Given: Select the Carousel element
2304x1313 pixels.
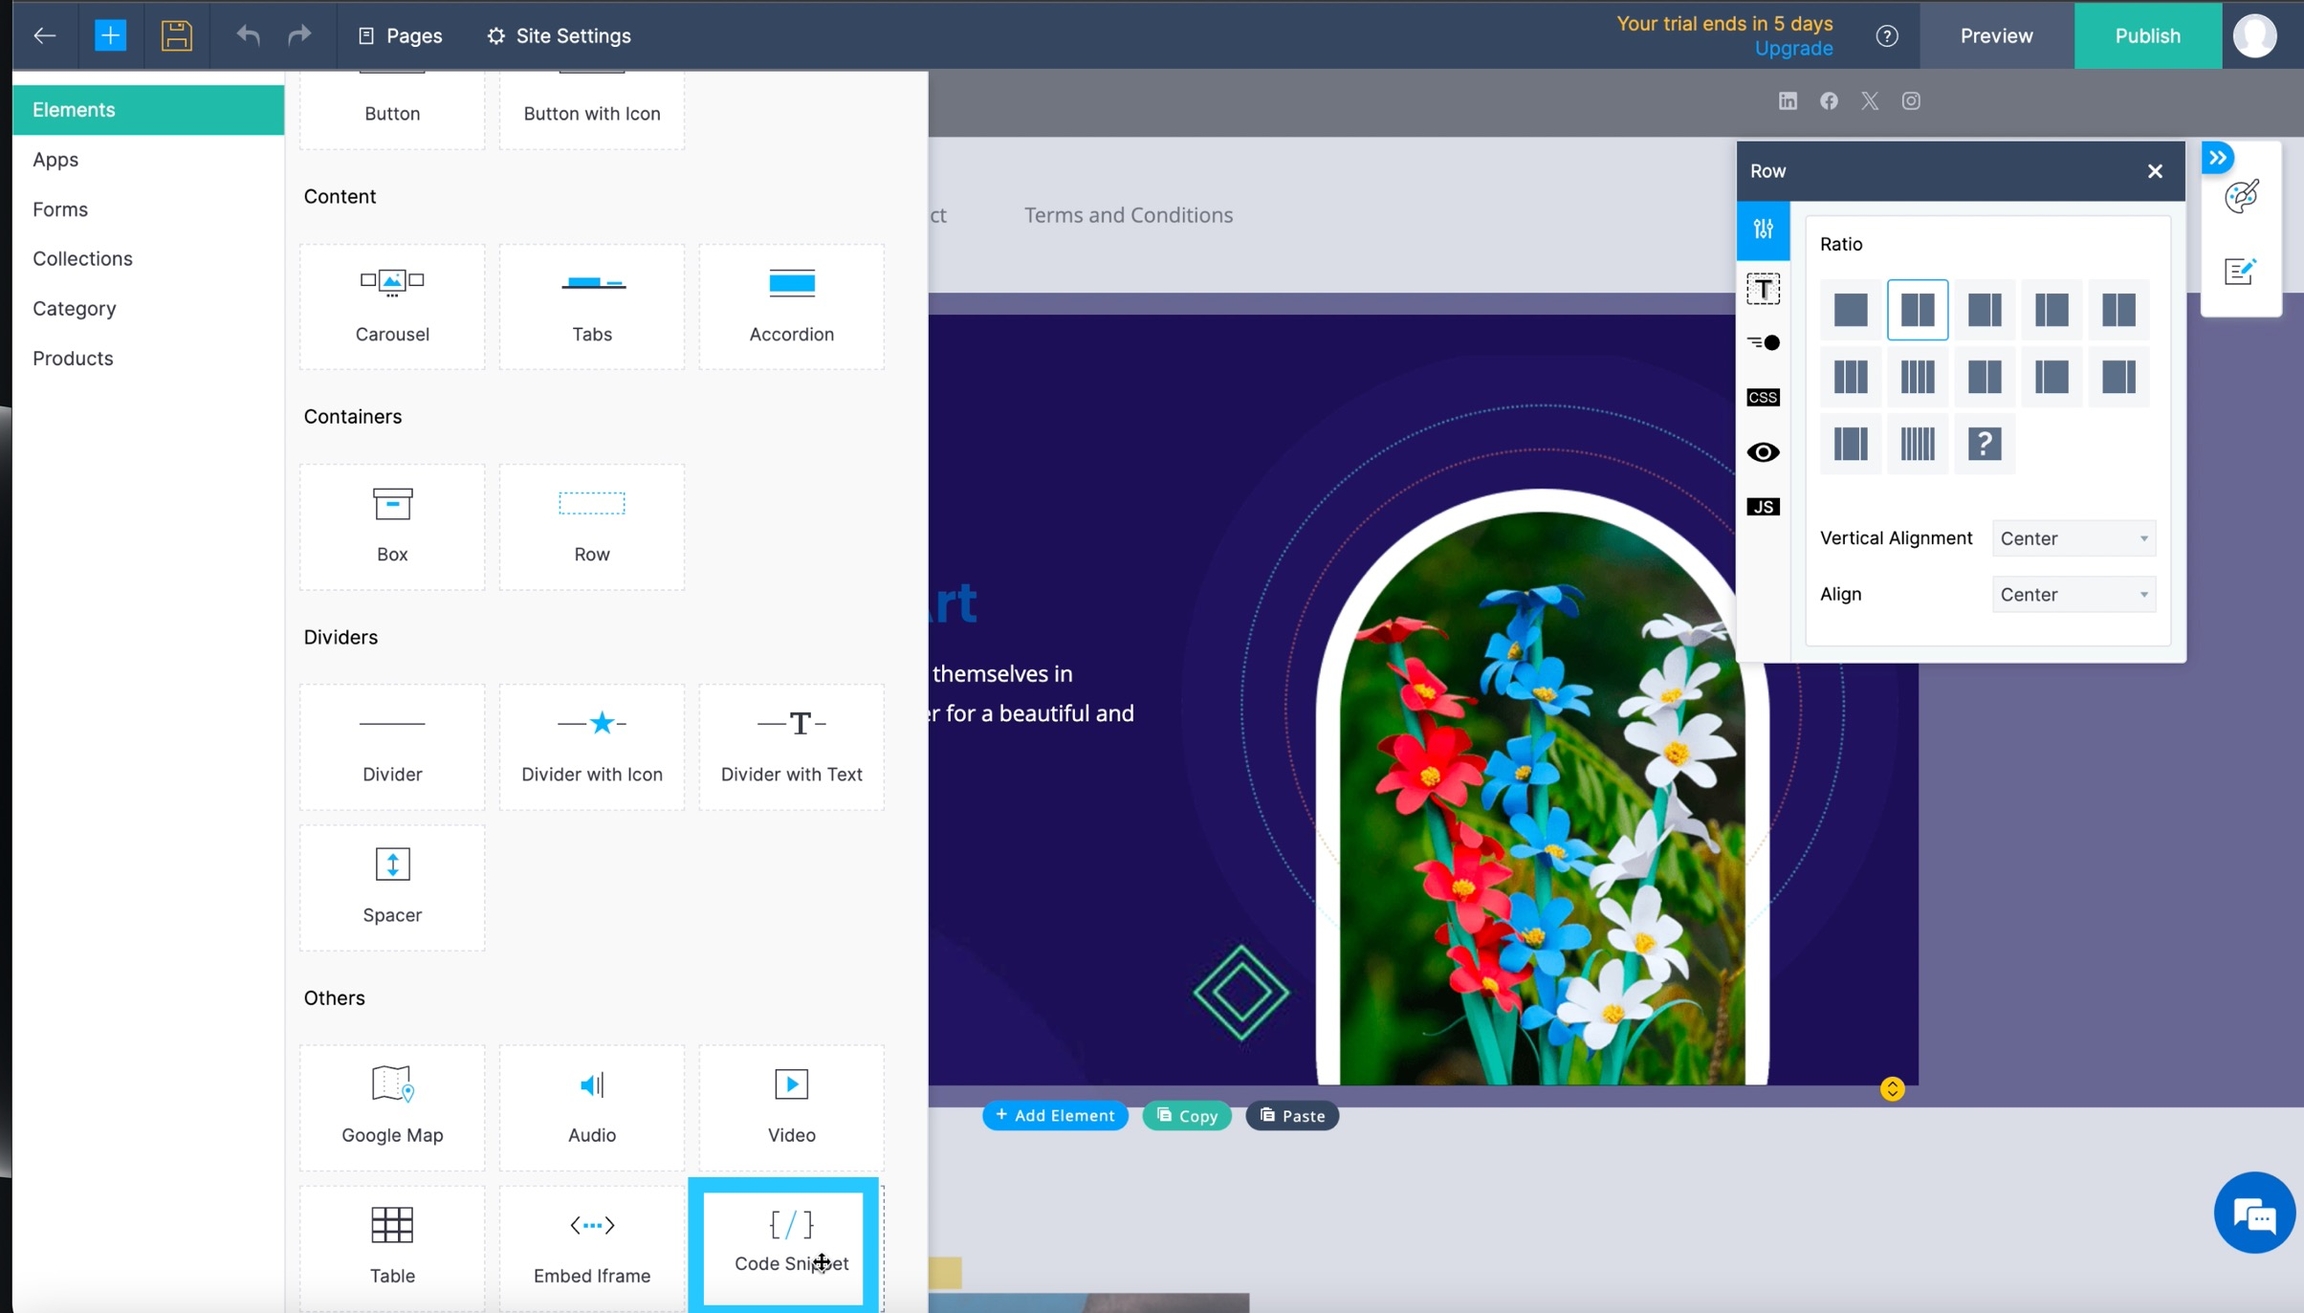Looking at the screenshot, I should tap(392, 306).
